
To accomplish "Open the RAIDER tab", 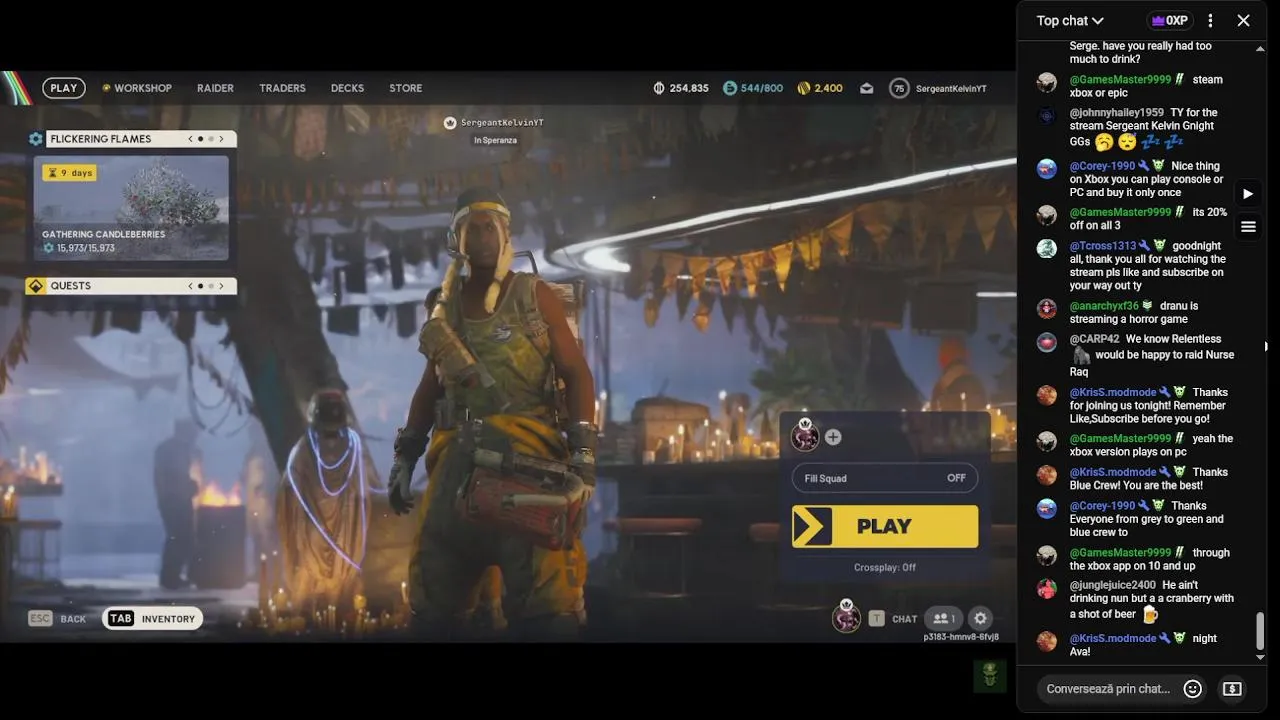I will (x=215, y=88).
